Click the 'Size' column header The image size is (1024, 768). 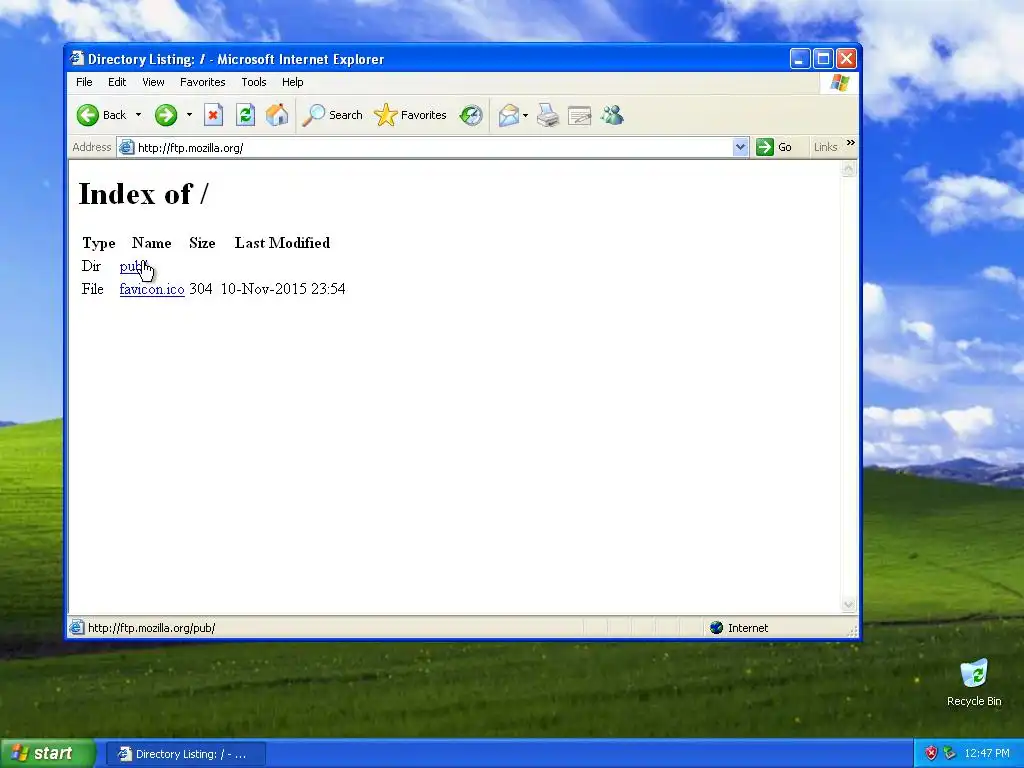coord(202,243)
